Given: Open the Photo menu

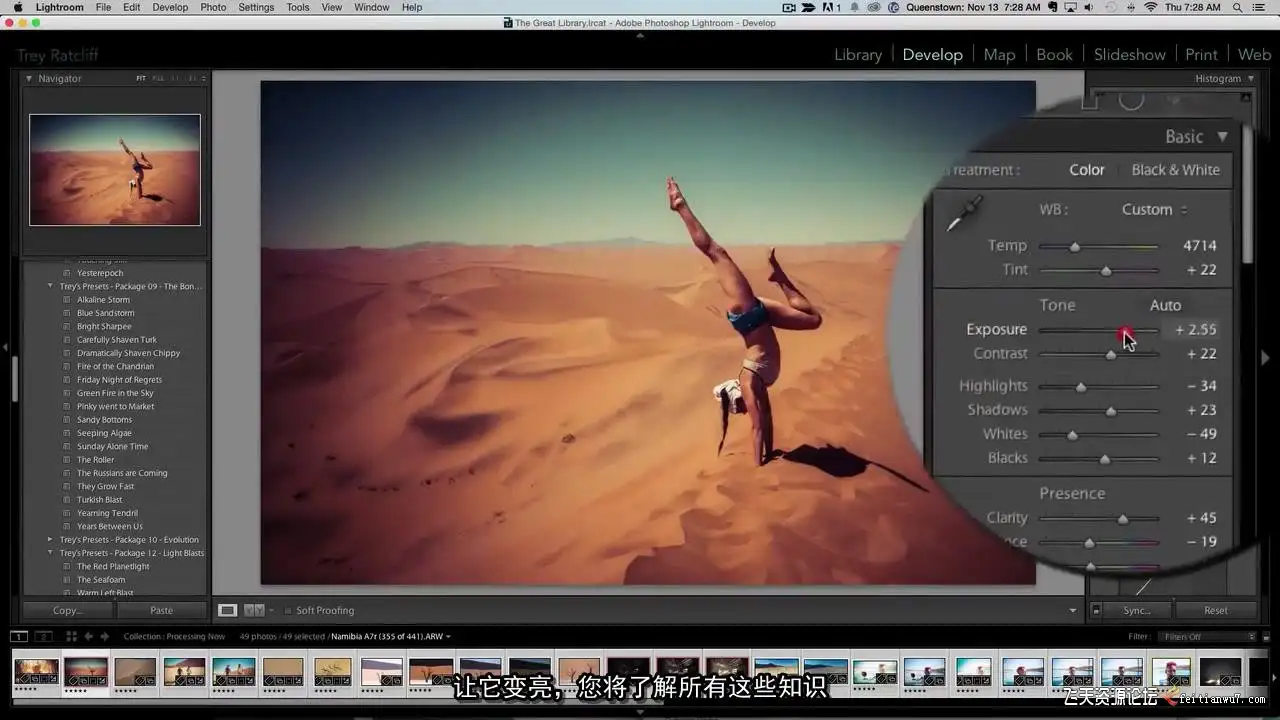Looking at the screenshot, I should [x=213, y=7].
